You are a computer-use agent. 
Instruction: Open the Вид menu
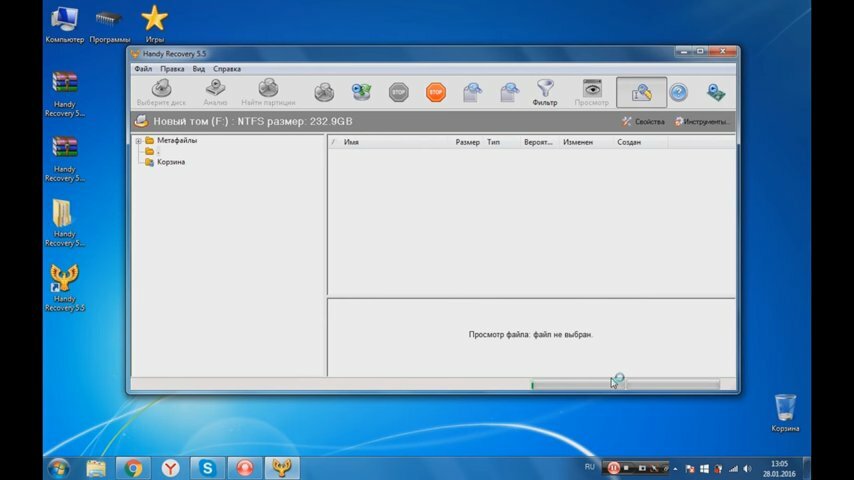(x=199, y=69)
